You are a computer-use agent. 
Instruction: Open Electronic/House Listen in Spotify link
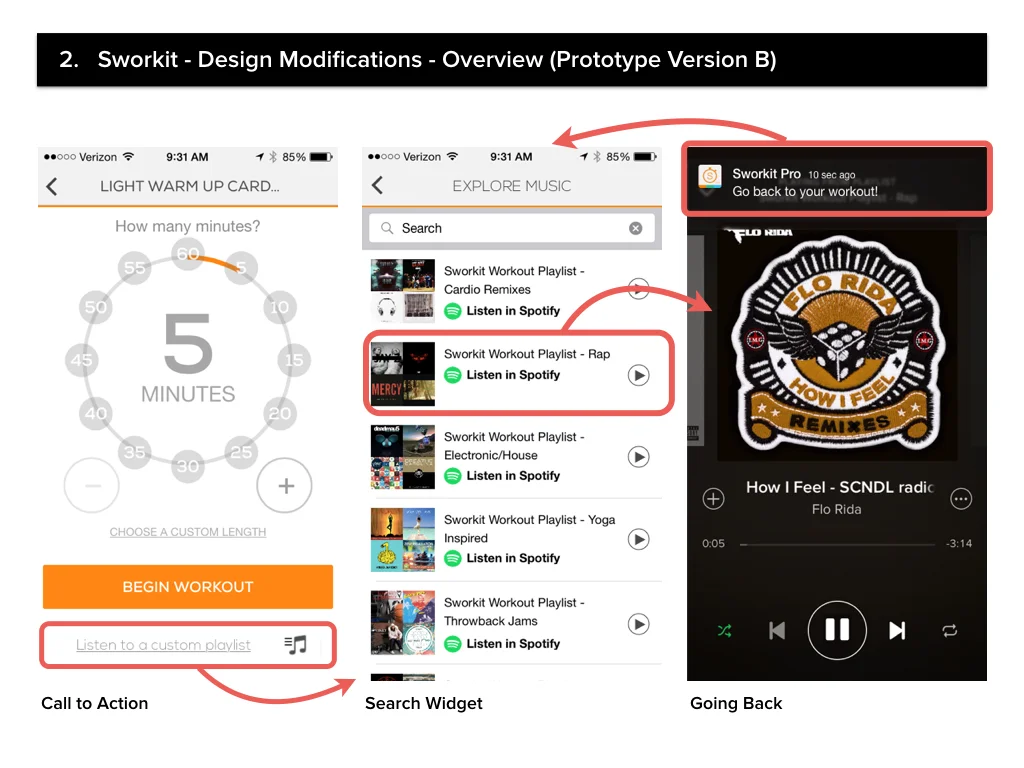pos(502,475)
